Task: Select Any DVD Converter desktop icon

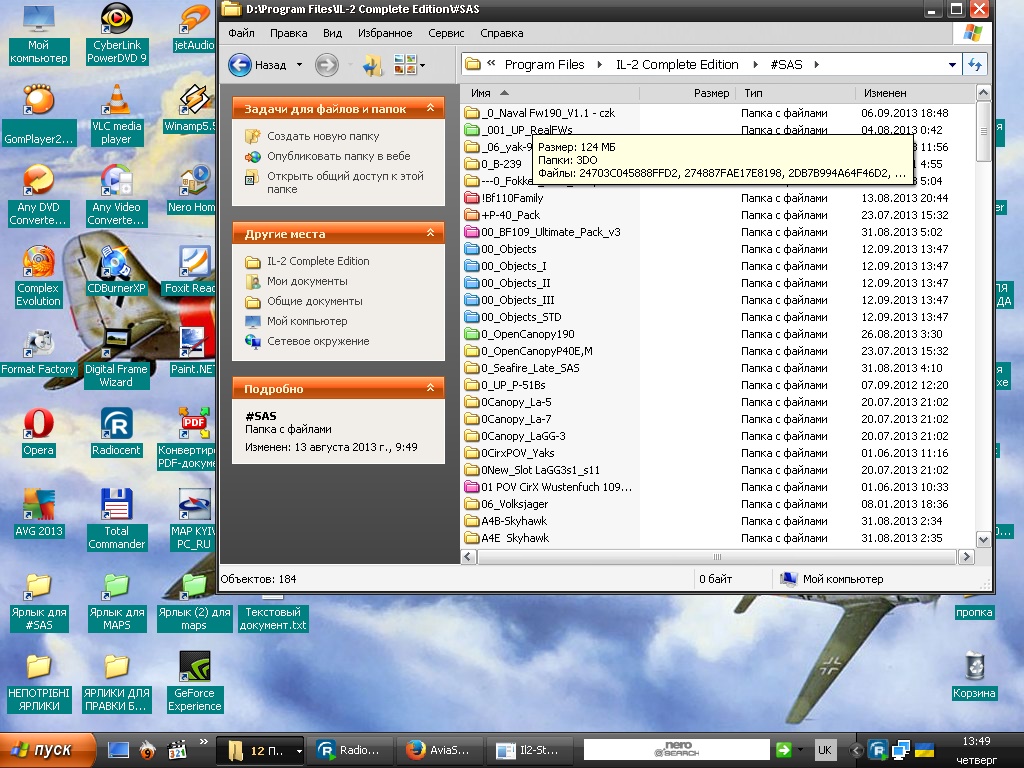Action: coord(39,195)
